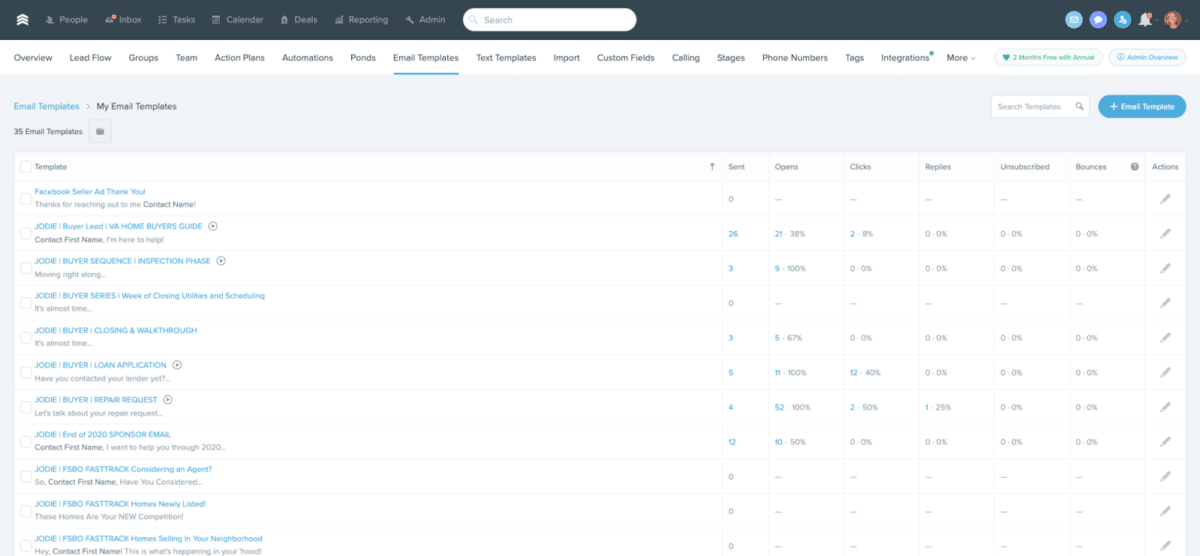The height and width of the screenshot is (556, 1200).
Task: Check the CLOSING & WALKTHROUGH row checkbox
Action: 26,338
